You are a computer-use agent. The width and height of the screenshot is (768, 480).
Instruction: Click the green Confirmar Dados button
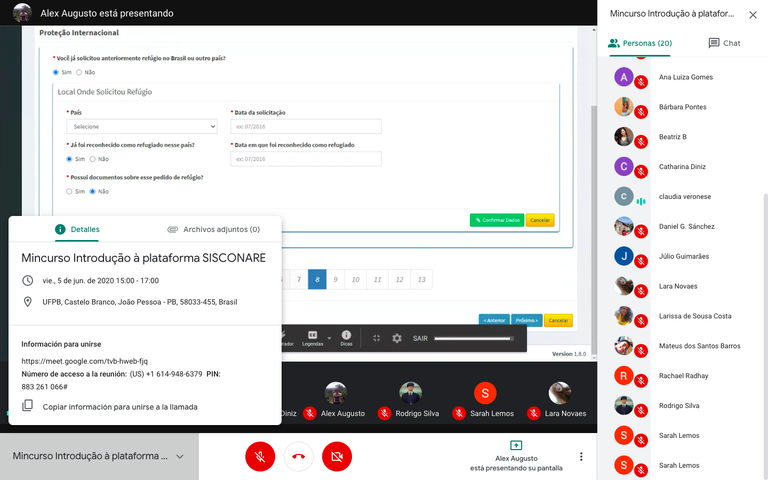497,220
